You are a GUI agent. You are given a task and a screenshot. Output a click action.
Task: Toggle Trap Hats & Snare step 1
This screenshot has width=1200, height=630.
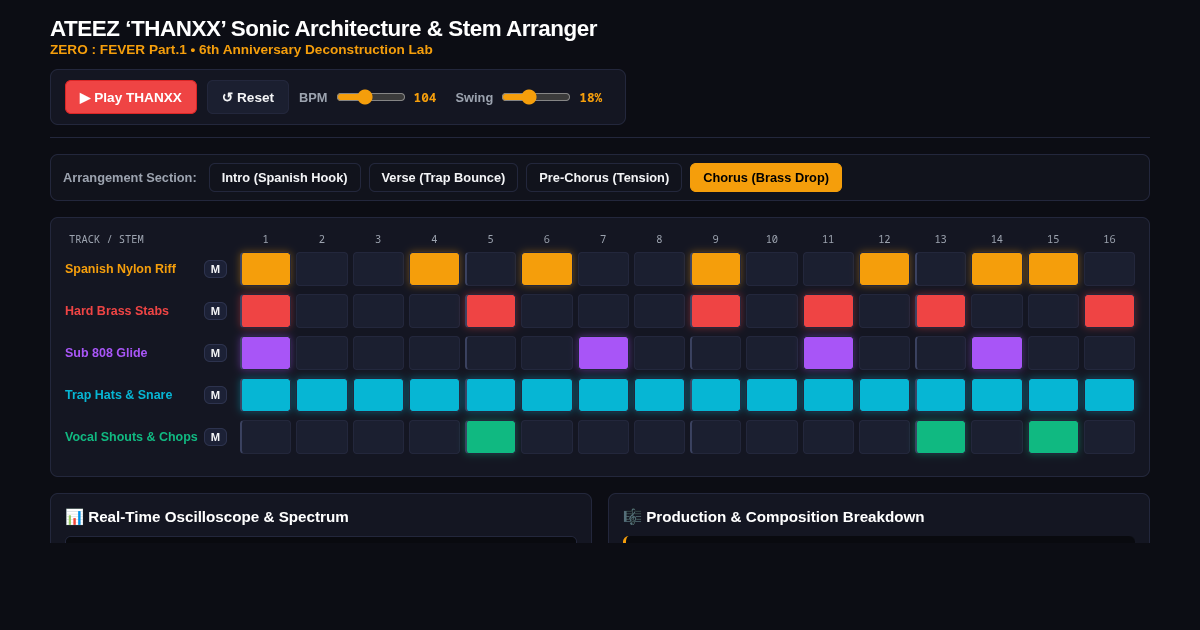(x=265, y=395)
